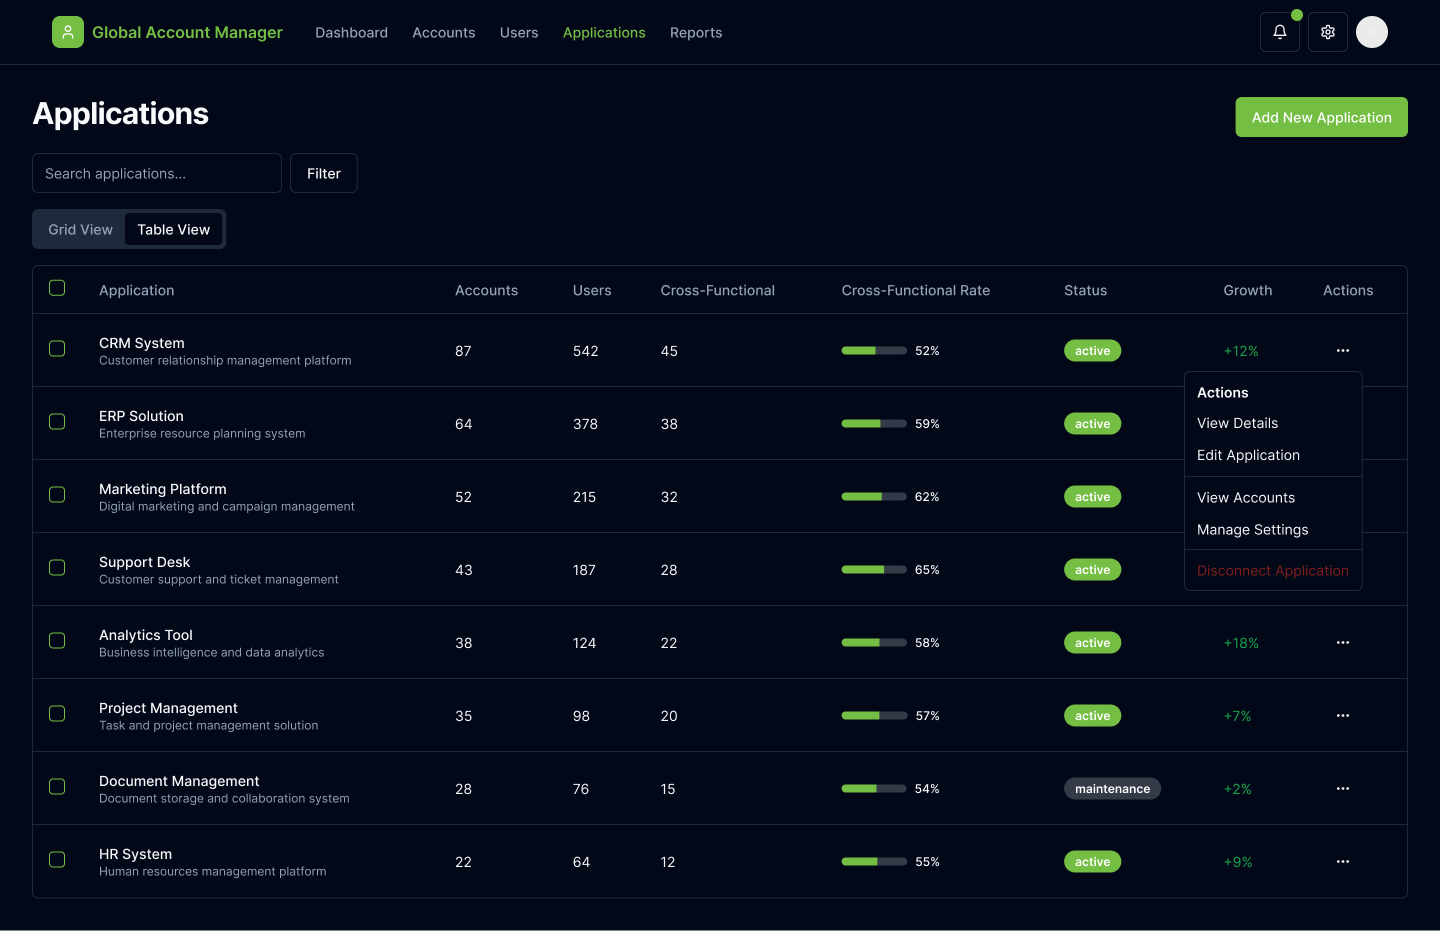
Task: Click the maintenance status badge
Action: 1112,789
